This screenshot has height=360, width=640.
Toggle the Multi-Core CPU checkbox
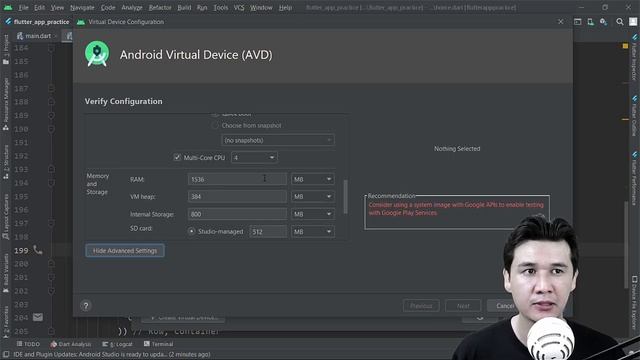pyautogui.click(x=177, y=157)
